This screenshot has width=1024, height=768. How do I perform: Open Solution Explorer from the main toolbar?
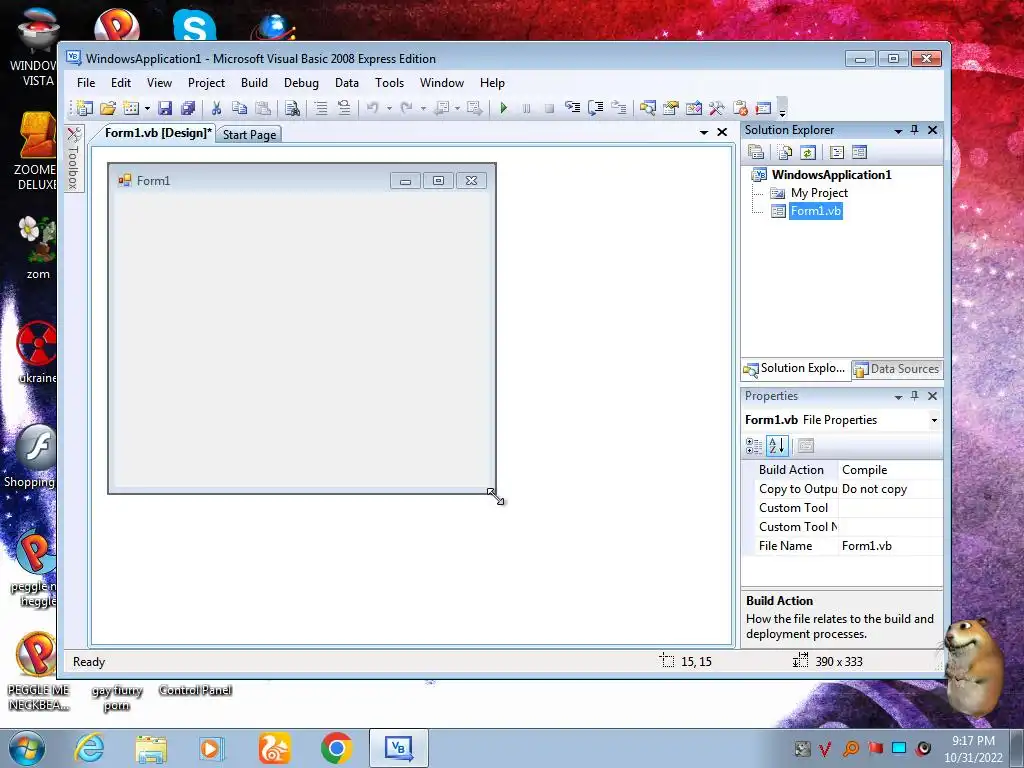(x=647, y=108)
